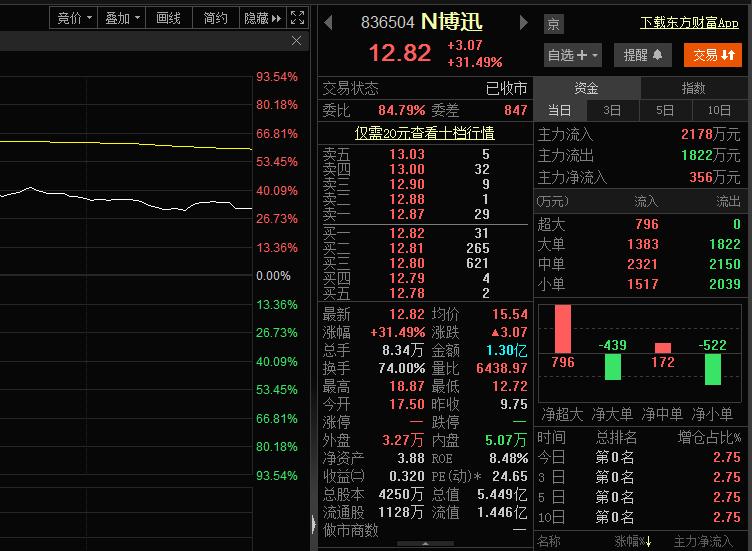Screen dimensions: 752x551
Task: Click 卖二 price 12.88
Action: (407, 199)
